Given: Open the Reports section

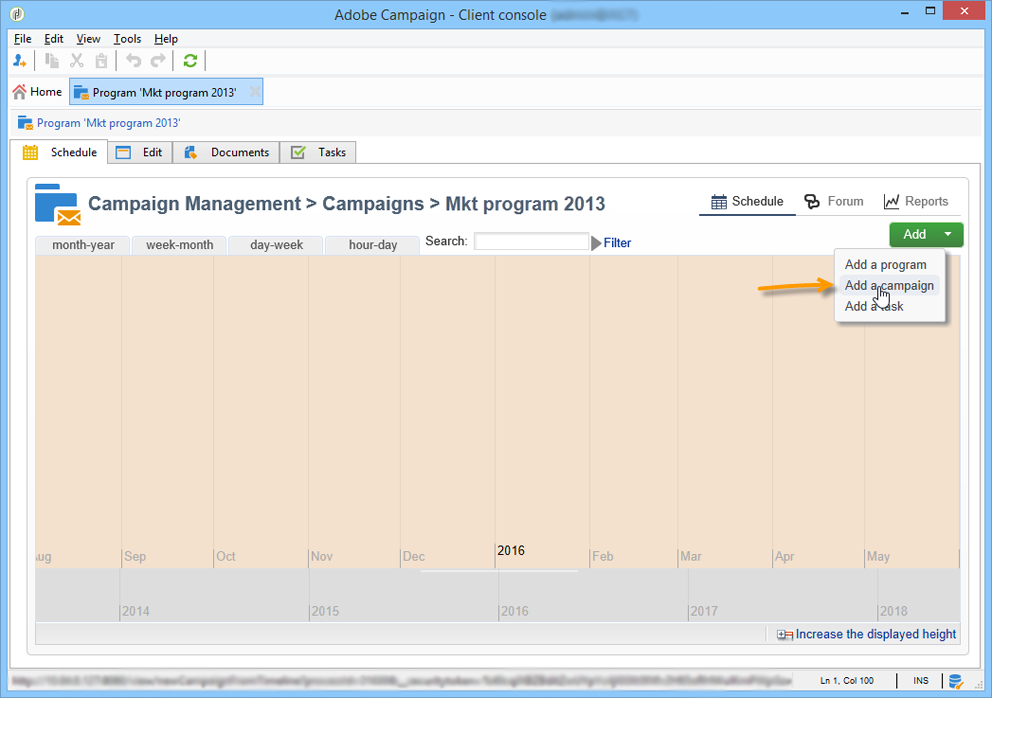Looking at the screenshot, I should pyautogui.click(x=916, y=202).
